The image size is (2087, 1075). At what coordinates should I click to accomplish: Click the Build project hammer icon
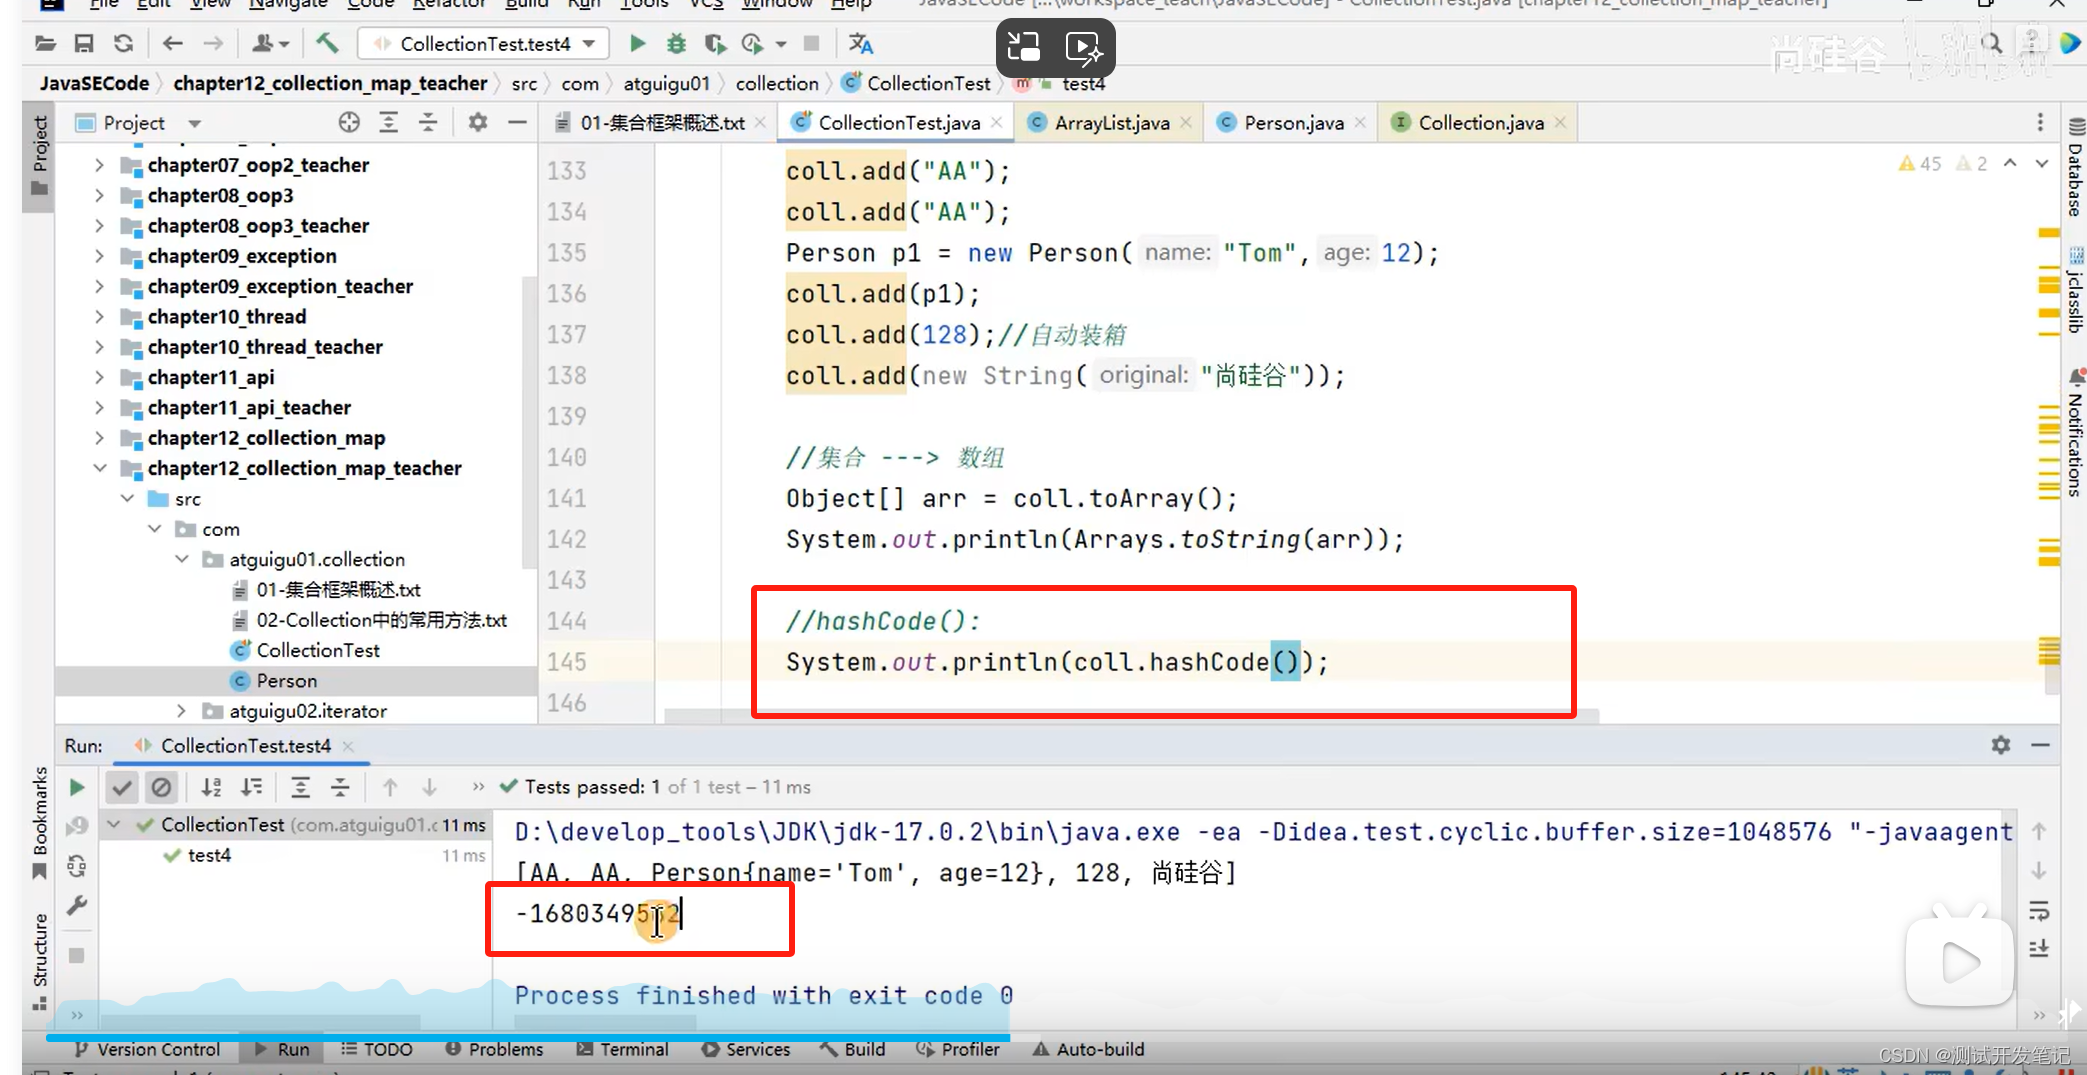pyautogui.click(x=327, y=44)
